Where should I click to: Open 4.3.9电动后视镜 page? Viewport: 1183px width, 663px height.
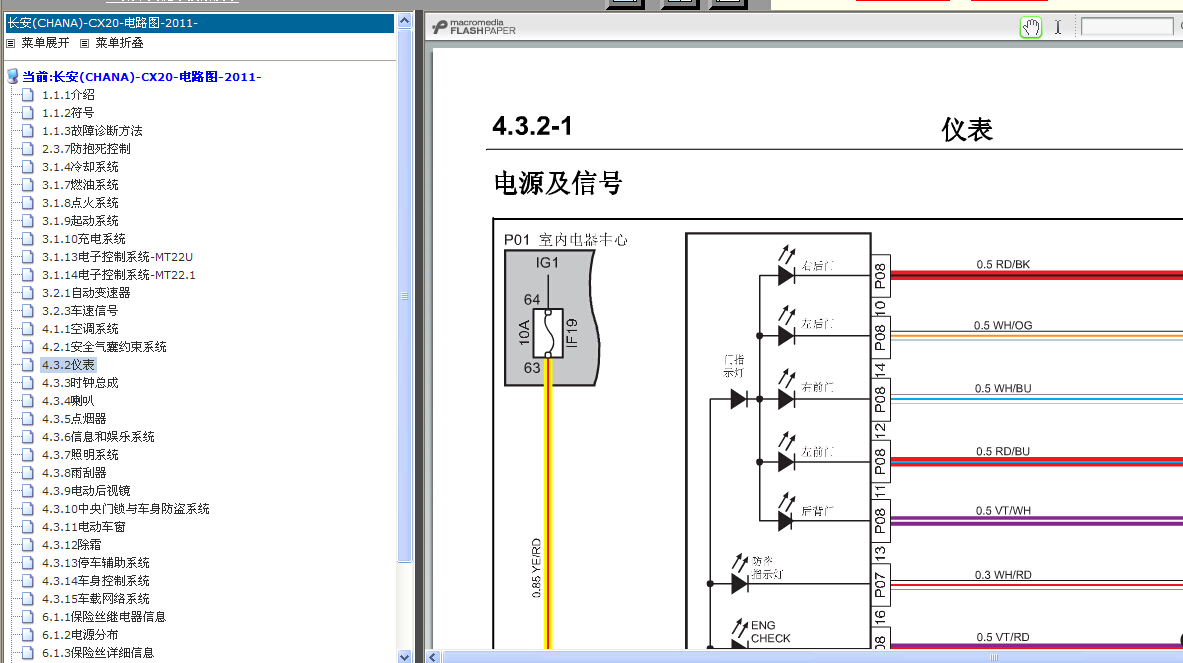tap(86, 491)
